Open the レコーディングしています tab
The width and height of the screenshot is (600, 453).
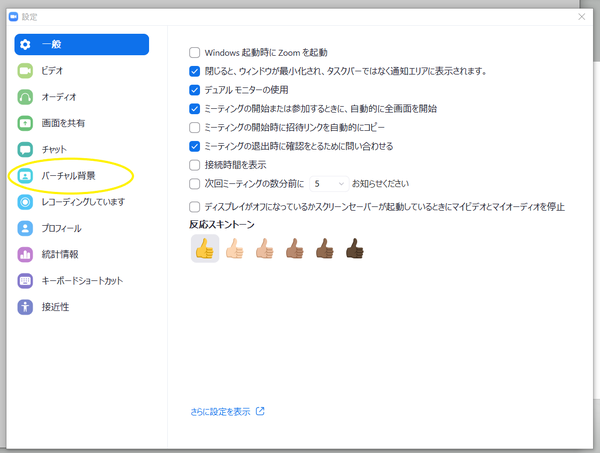coord(82,202)
